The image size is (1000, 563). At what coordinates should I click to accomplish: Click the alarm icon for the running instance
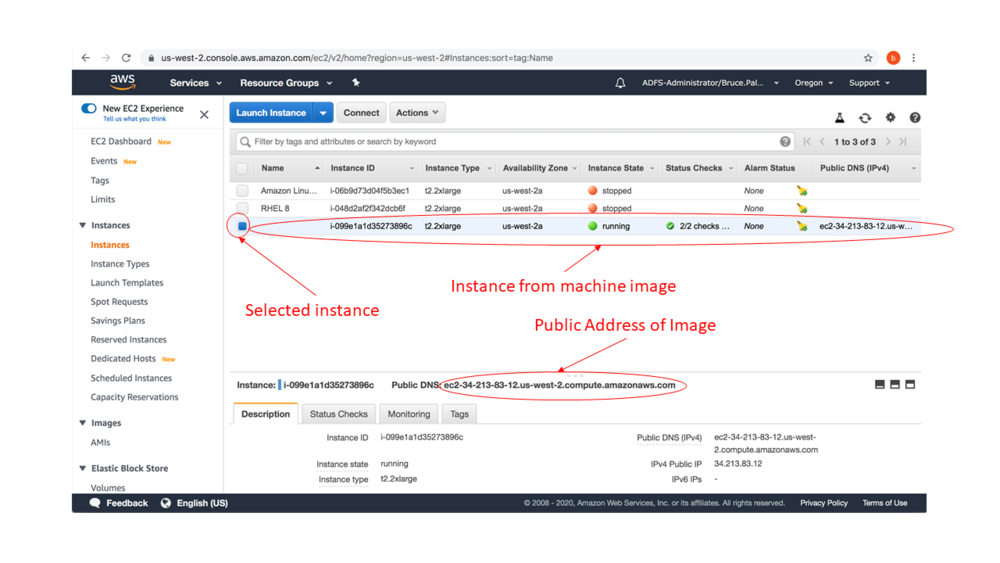coord(802,226)
